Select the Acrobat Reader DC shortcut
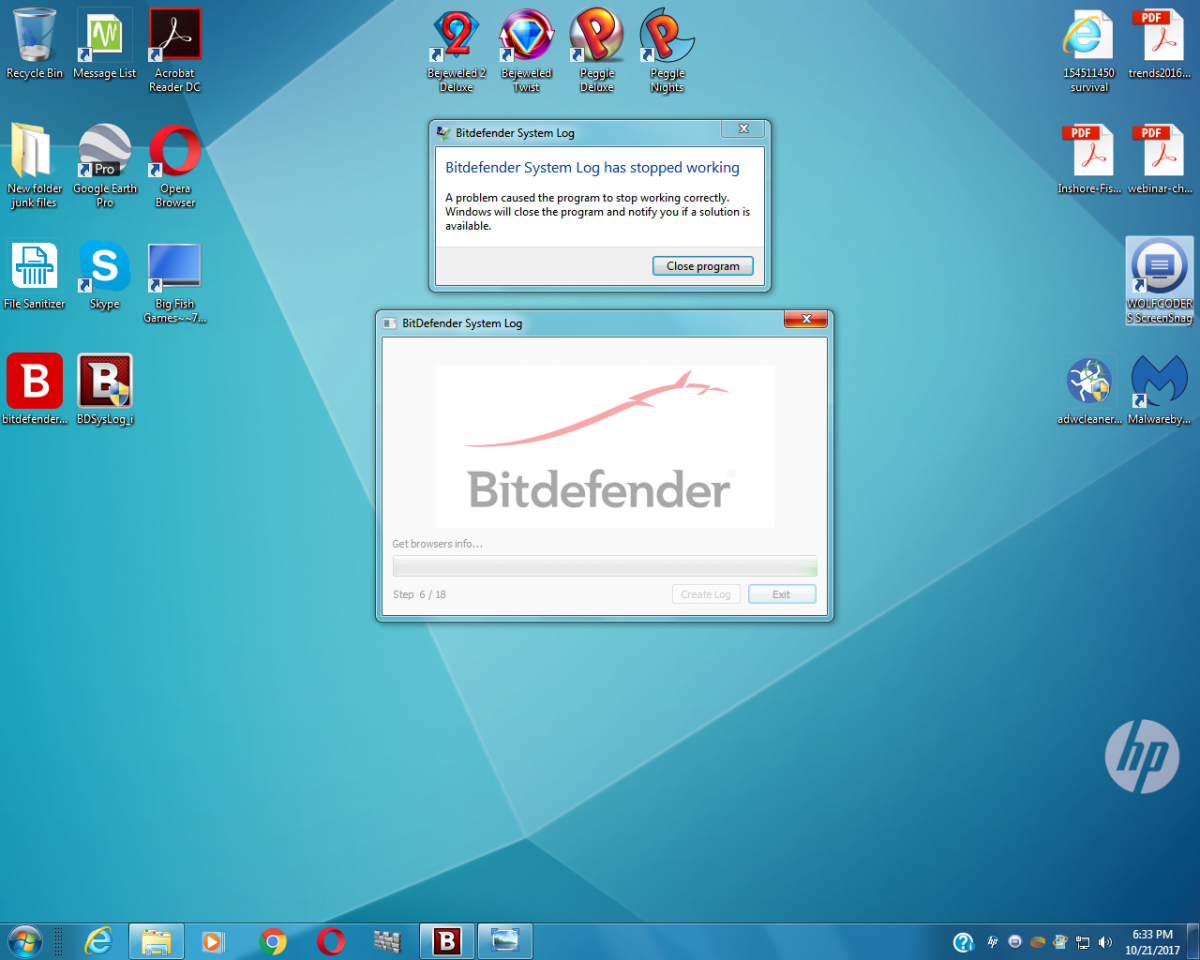The image size is (1200, 960). pyautogui.click(x=175, y=50)
